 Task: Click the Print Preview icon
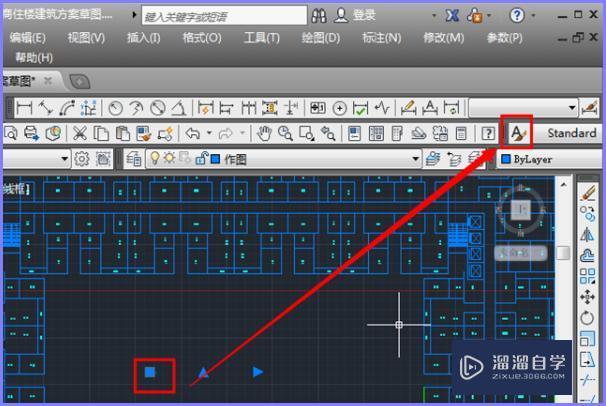click(x=10, y=134)
